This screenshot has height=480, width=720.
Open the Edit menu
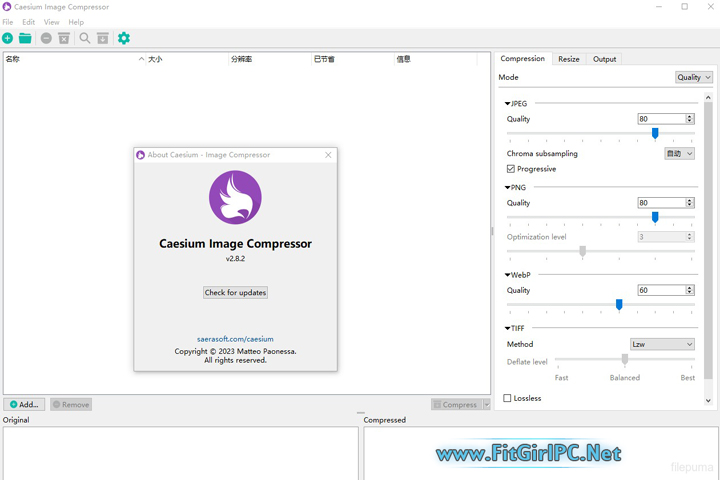28,22
